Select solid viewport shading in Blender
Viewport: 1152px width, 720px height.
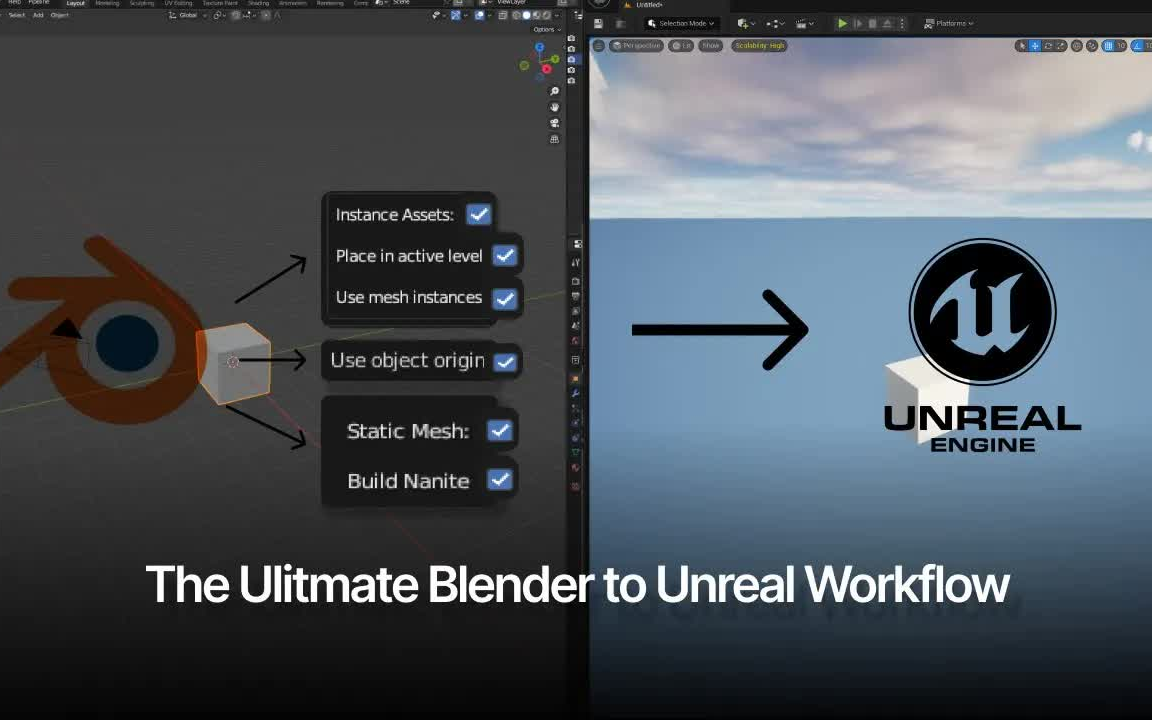pos(527,15)
